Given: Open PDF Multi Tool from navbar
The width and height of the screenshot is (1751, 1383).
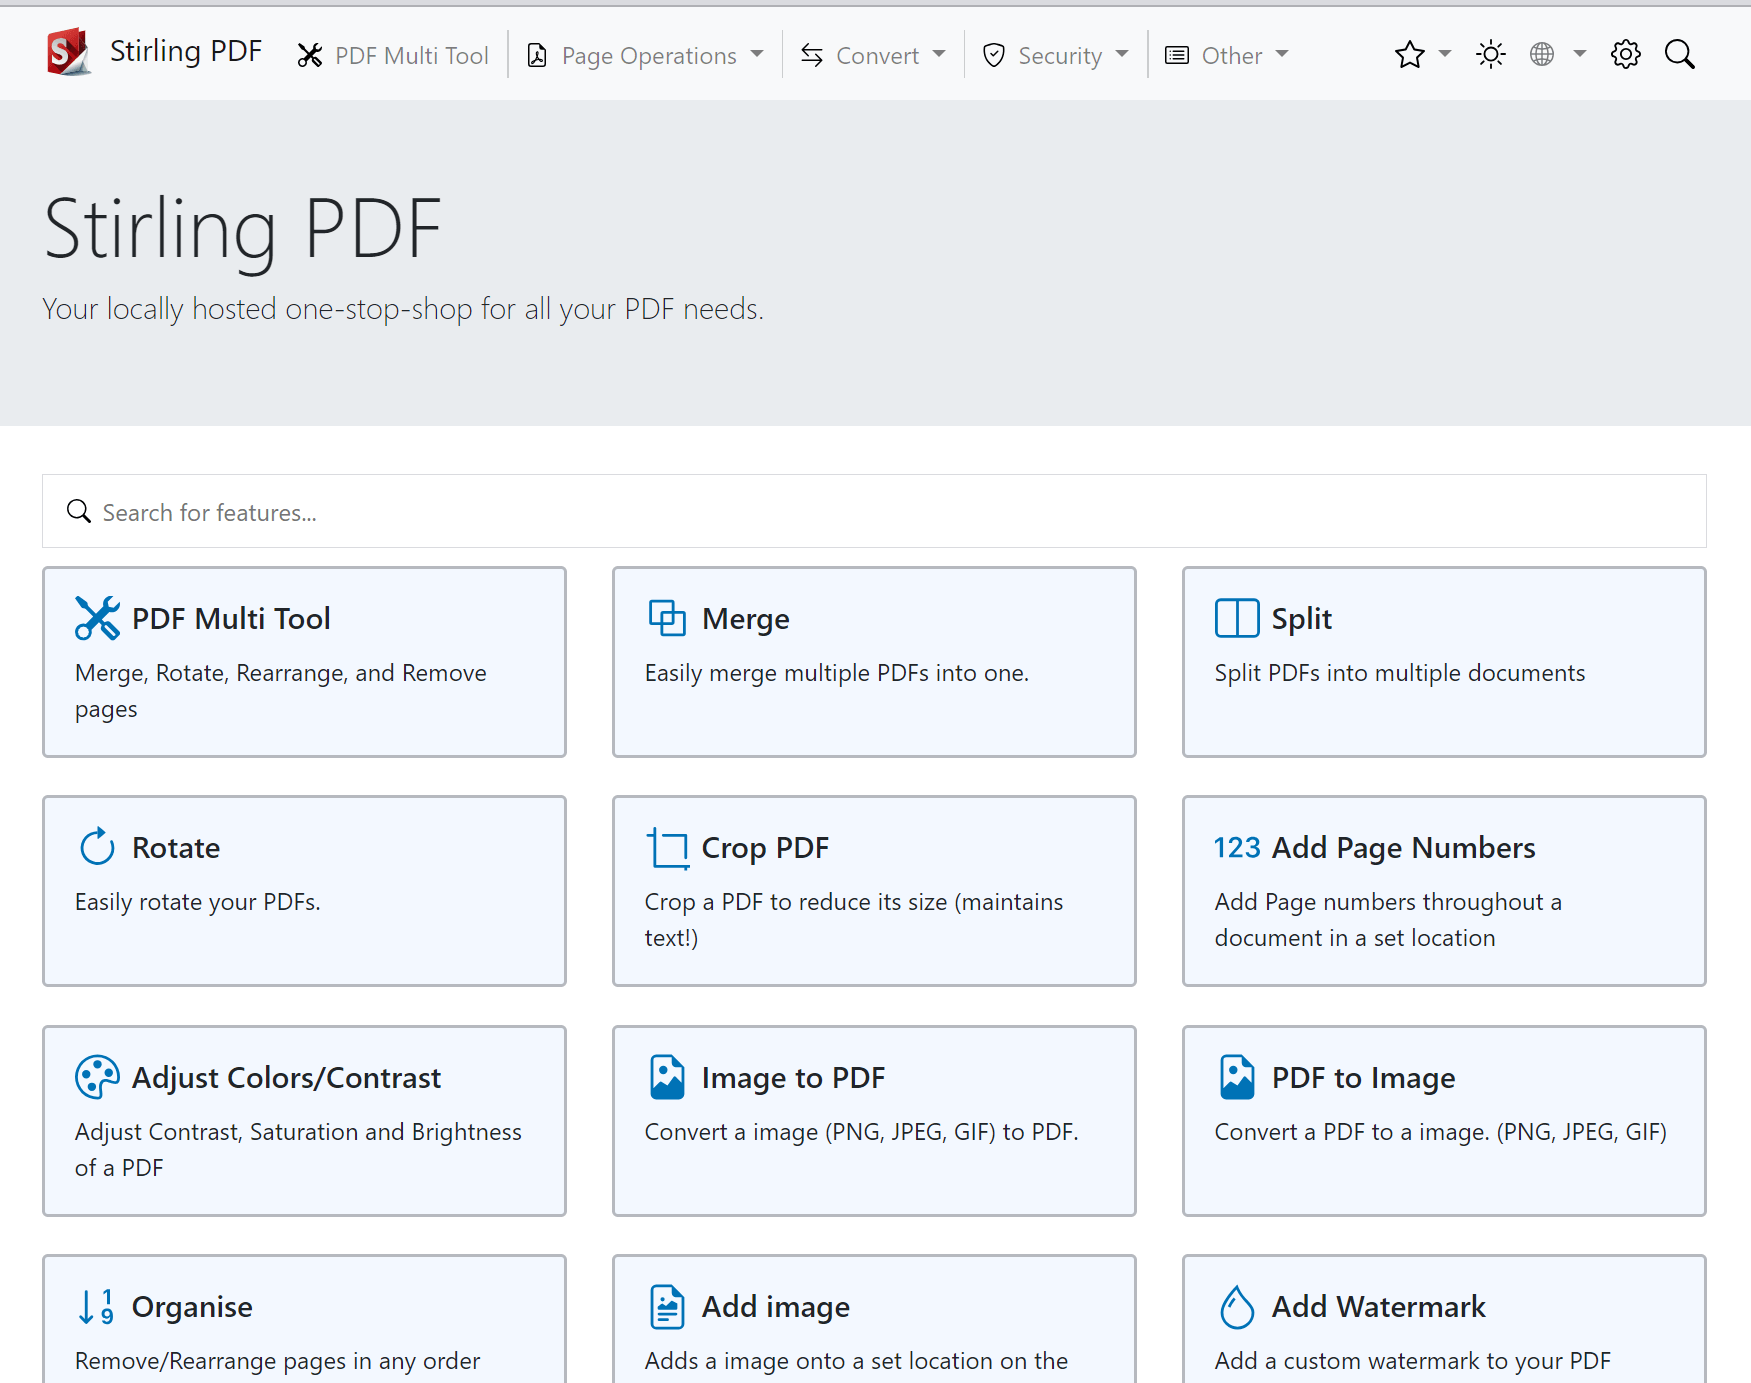Looking at the screenshot, I should 393,55.
